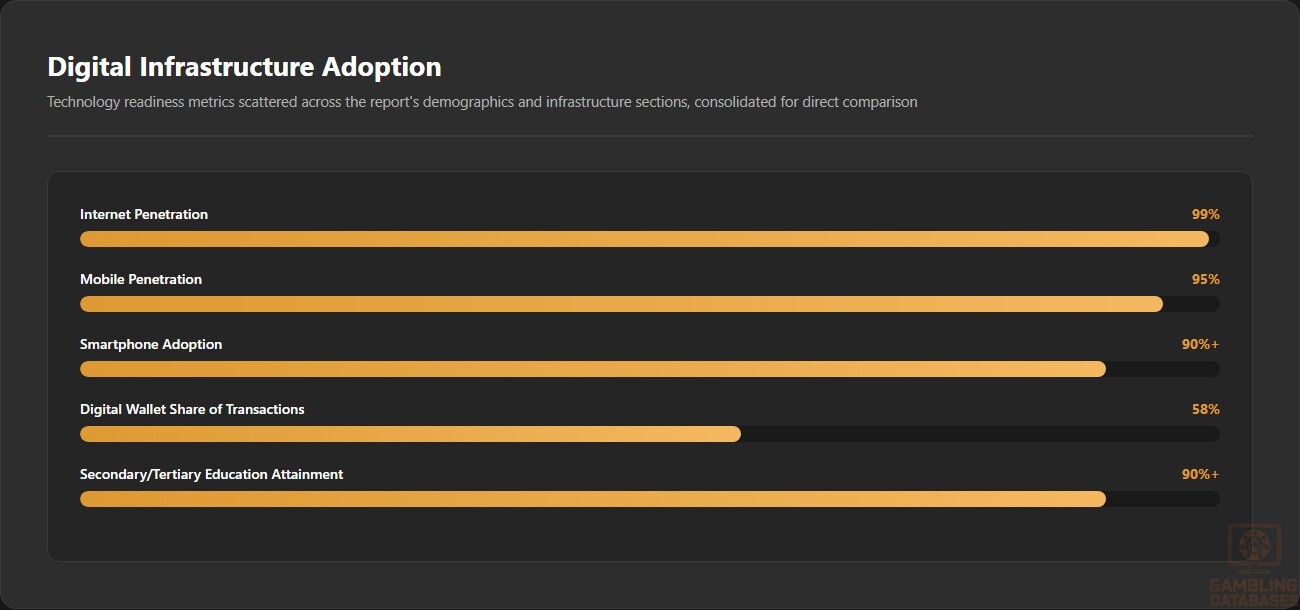The width and height of the screenshot is (1300, 610).
Task: Click the Internet Penetration progress bar
Action: [x=650, y=239]
